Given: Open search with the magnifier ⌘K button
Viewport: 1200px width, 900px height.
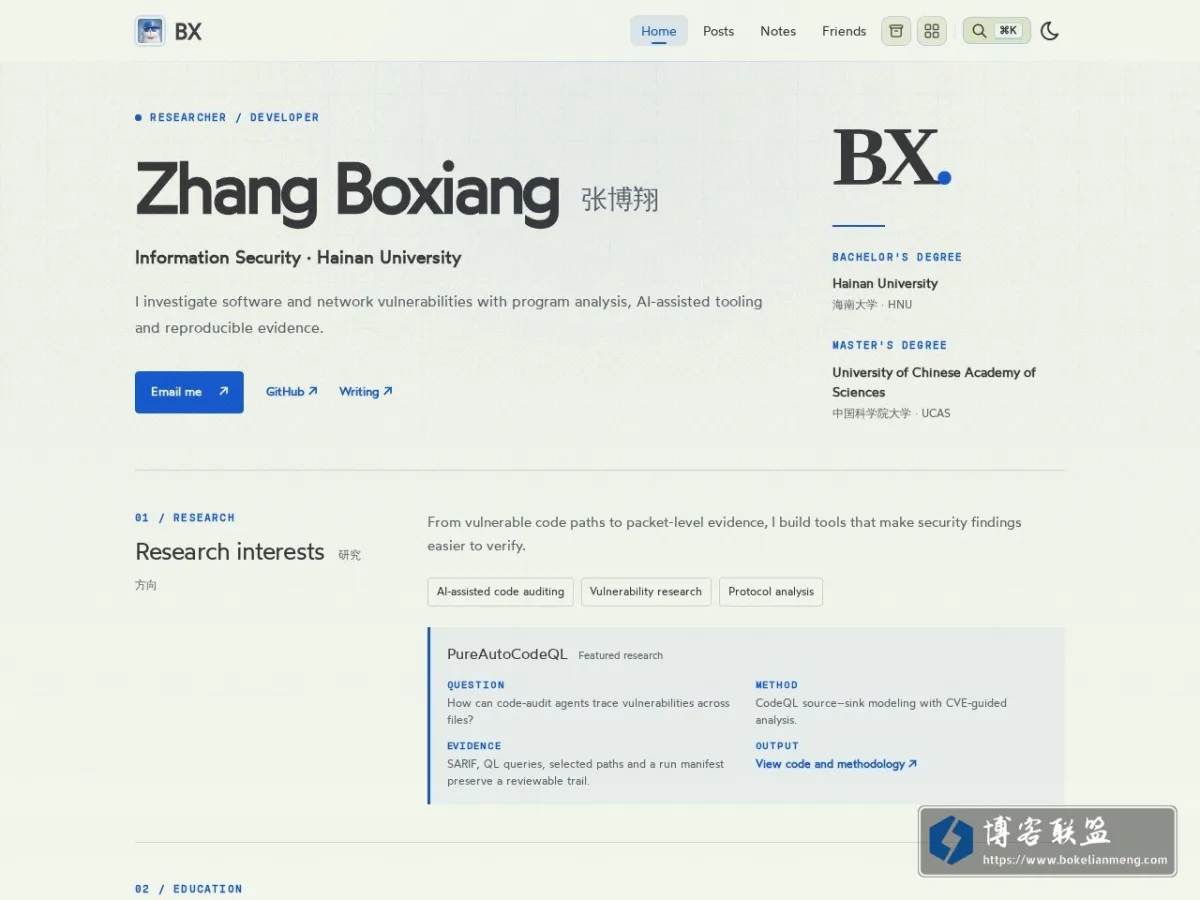Looking at the screenshot, I should click(x=997, y=31).
